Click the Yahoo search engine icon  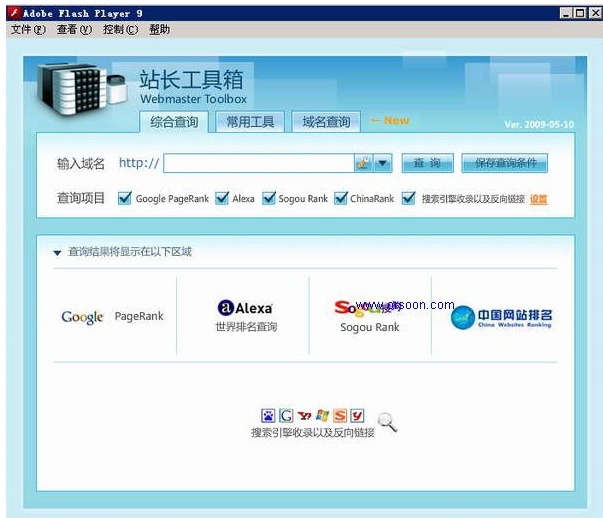pyautogui.click(x=304, y=416)
